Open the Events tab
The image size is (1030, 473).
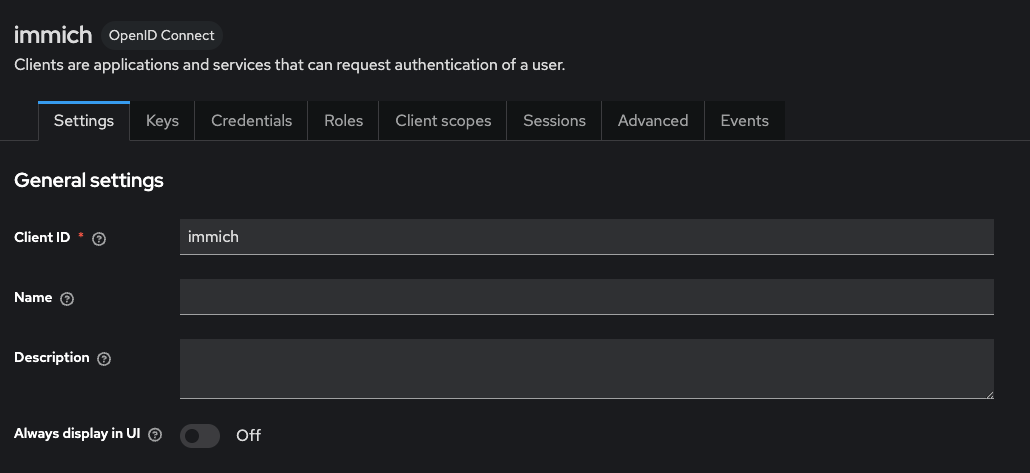pos(744,121)
